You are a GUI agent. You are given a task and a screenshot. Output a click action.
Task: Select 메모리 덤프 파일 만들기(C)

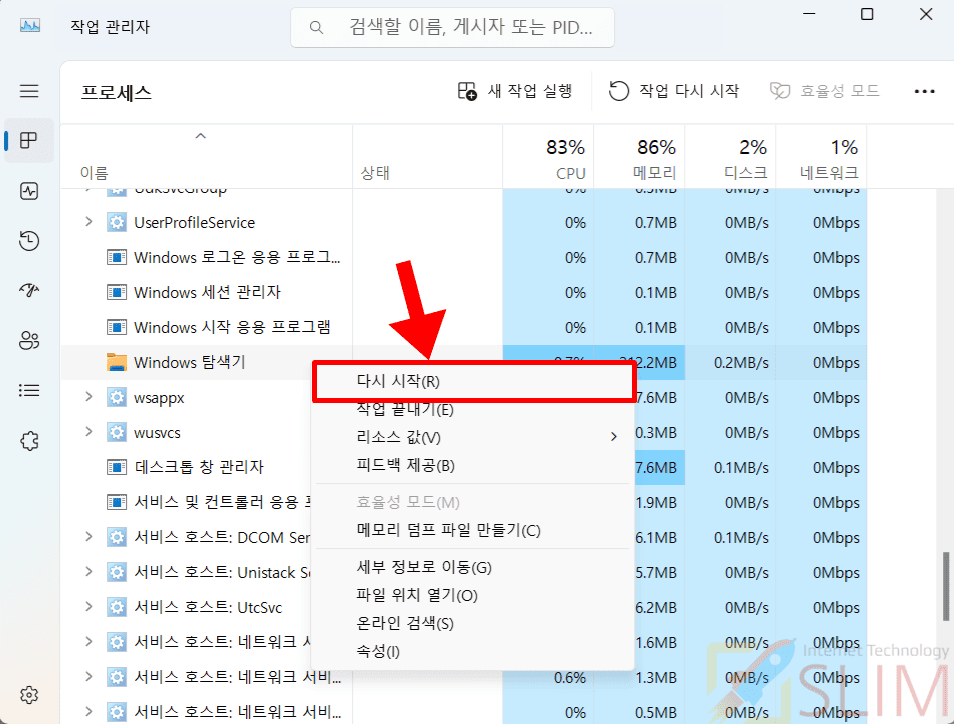[x=472, y=531]
